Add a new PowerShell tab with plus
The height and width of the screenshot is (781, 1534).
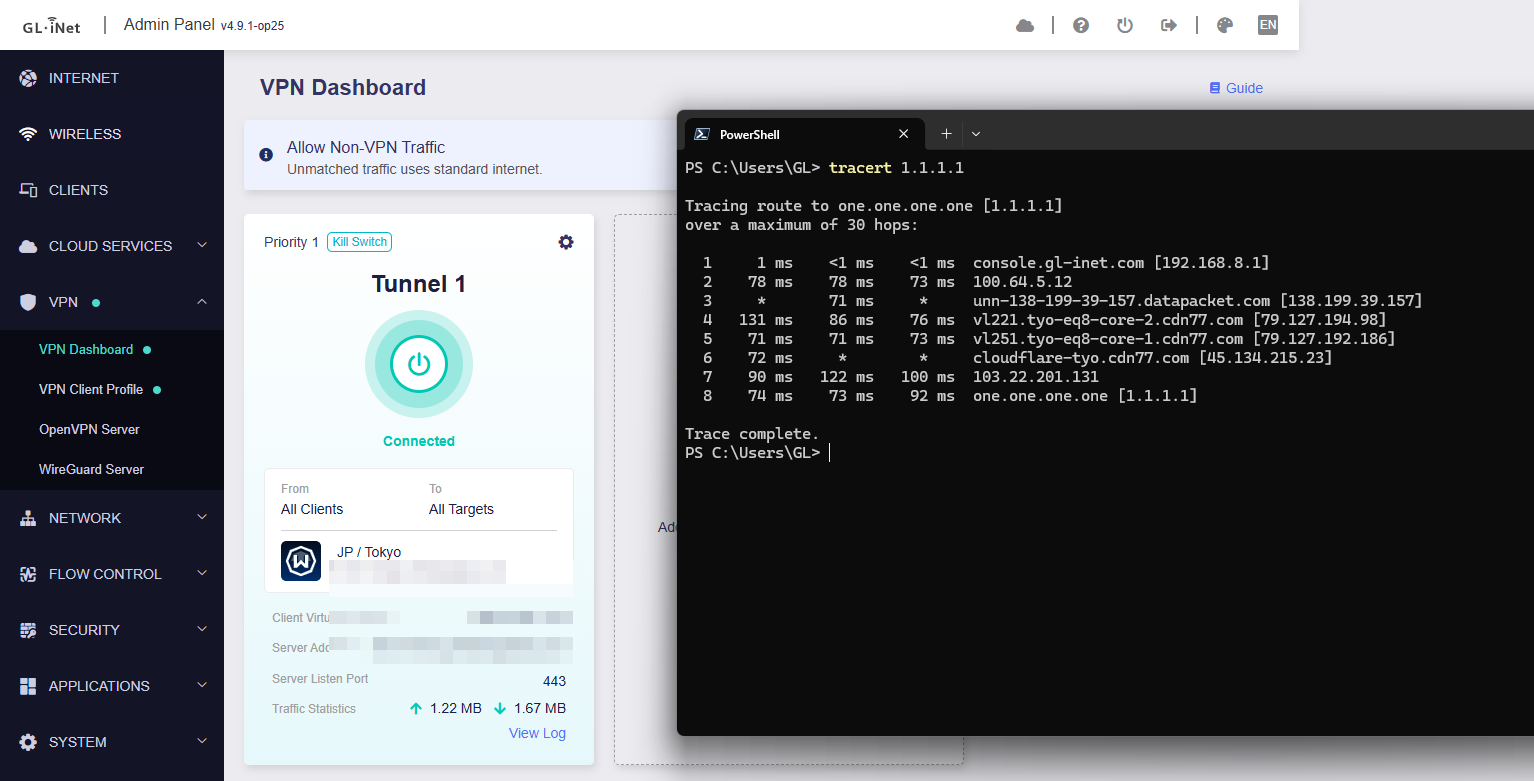click(946, 134)
